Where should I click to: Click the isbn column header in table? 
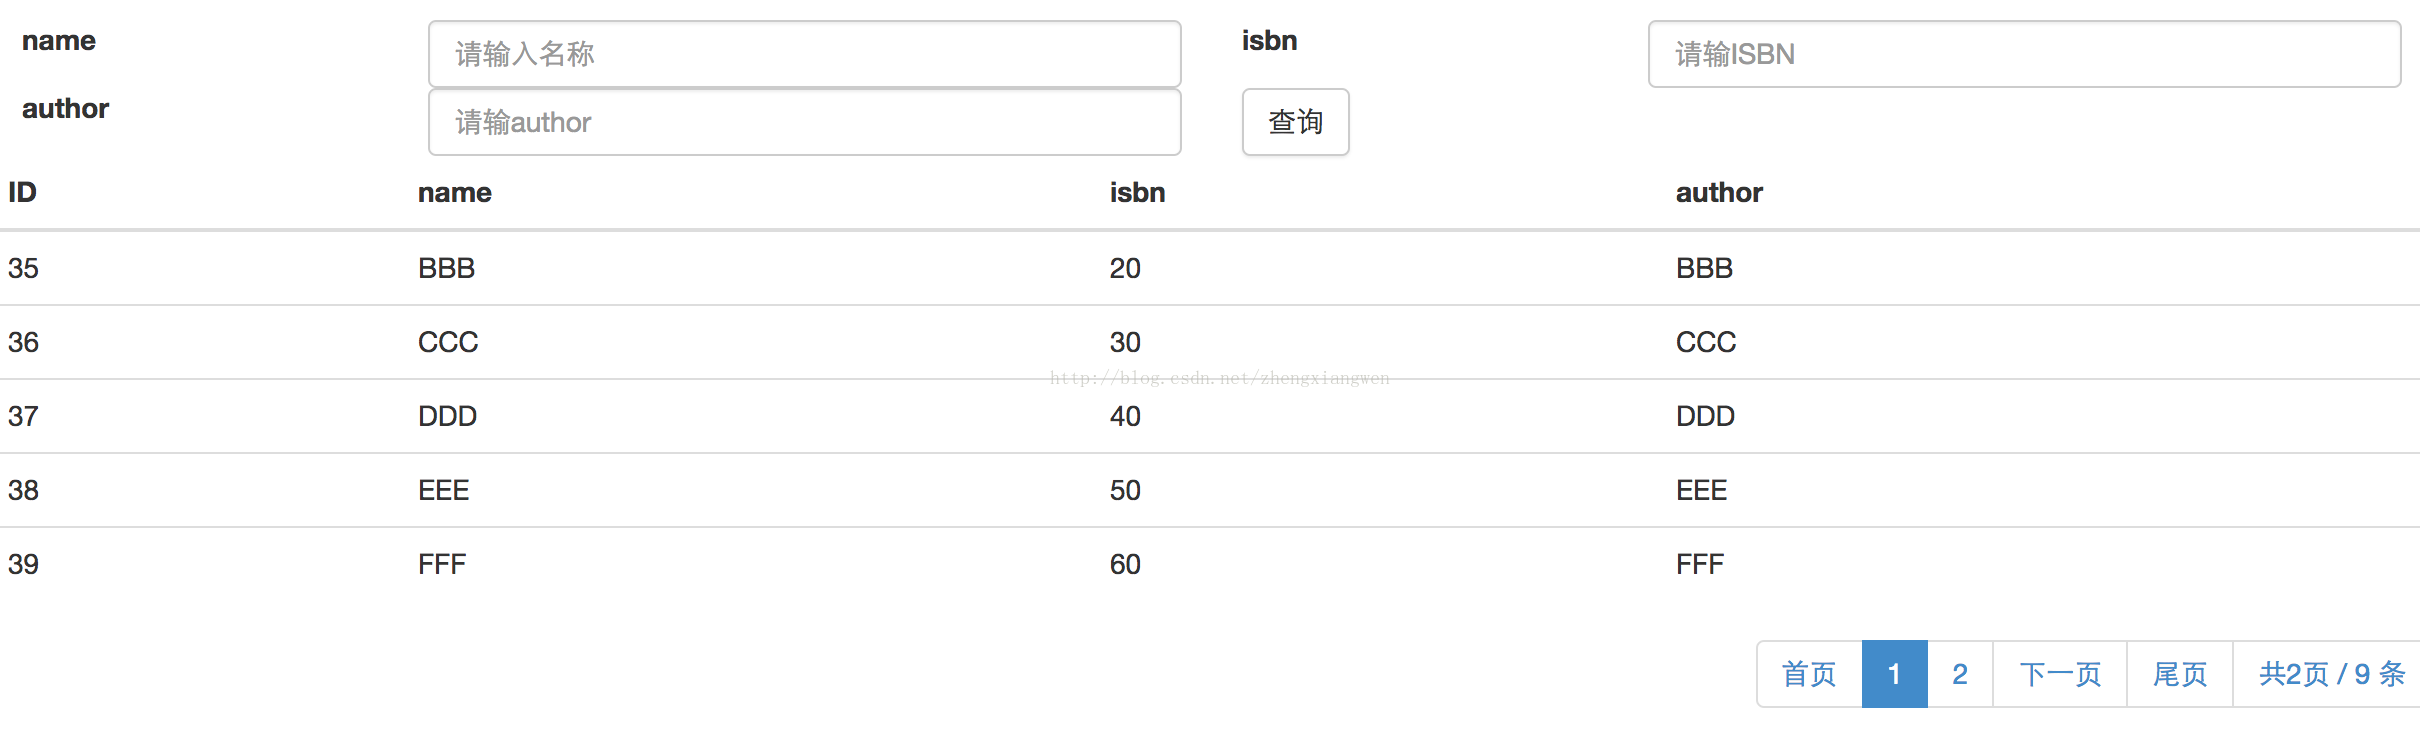[1138, 192]
